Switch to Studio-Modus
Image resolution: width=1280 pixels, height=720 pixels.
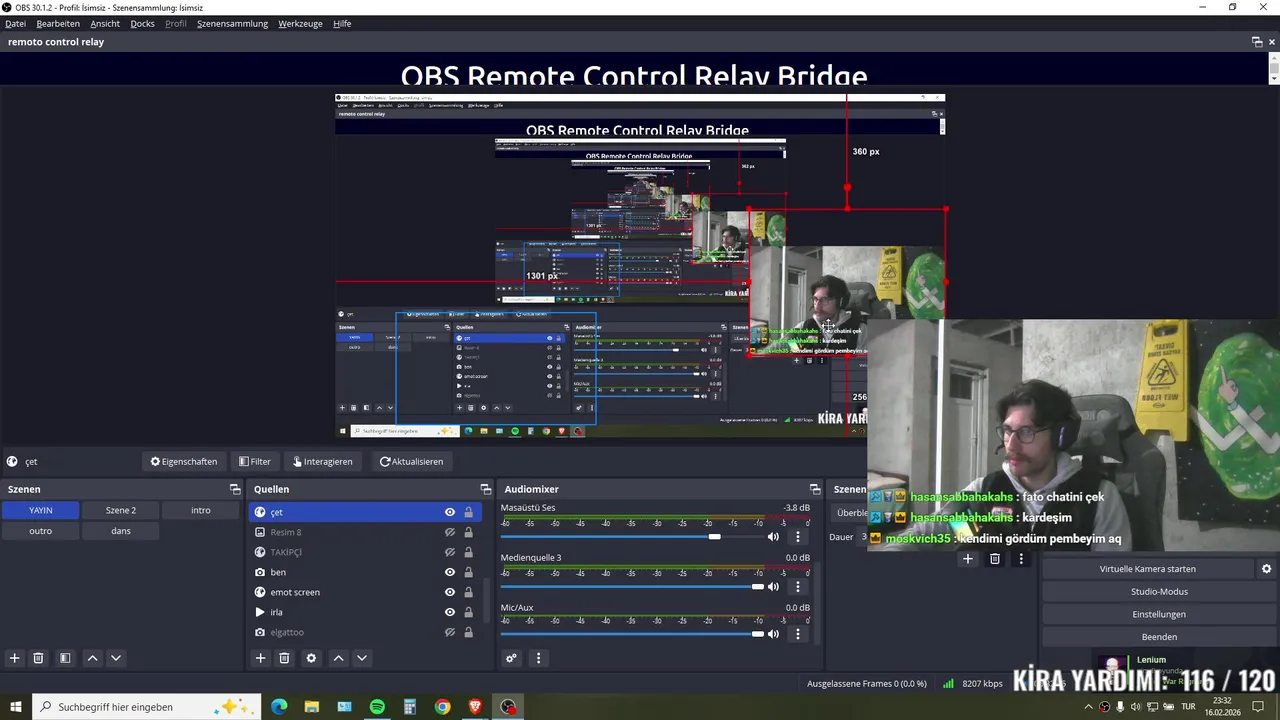click(1159, 591)
